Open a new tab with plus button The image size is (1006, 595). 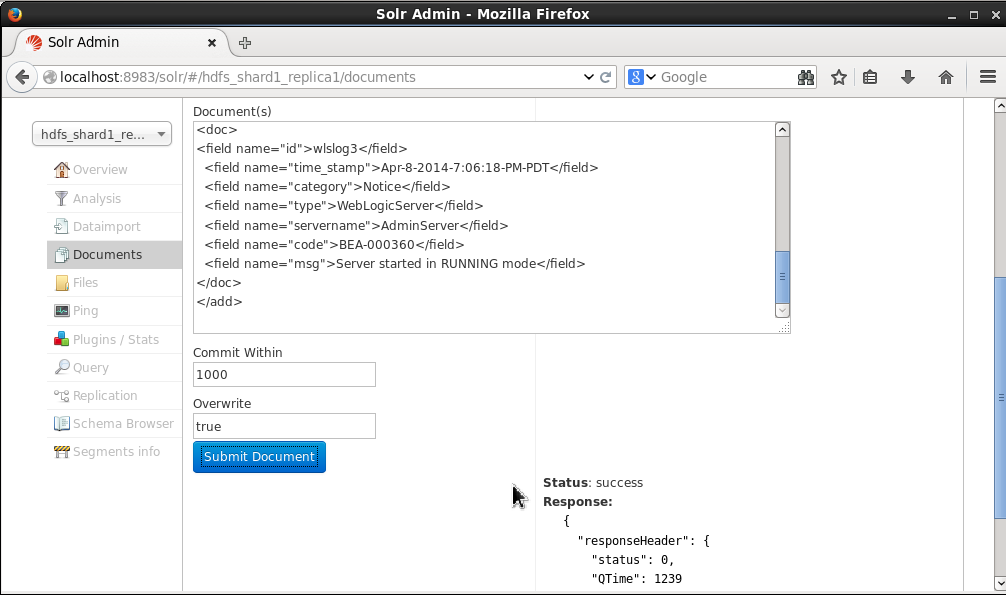[244, 43]
